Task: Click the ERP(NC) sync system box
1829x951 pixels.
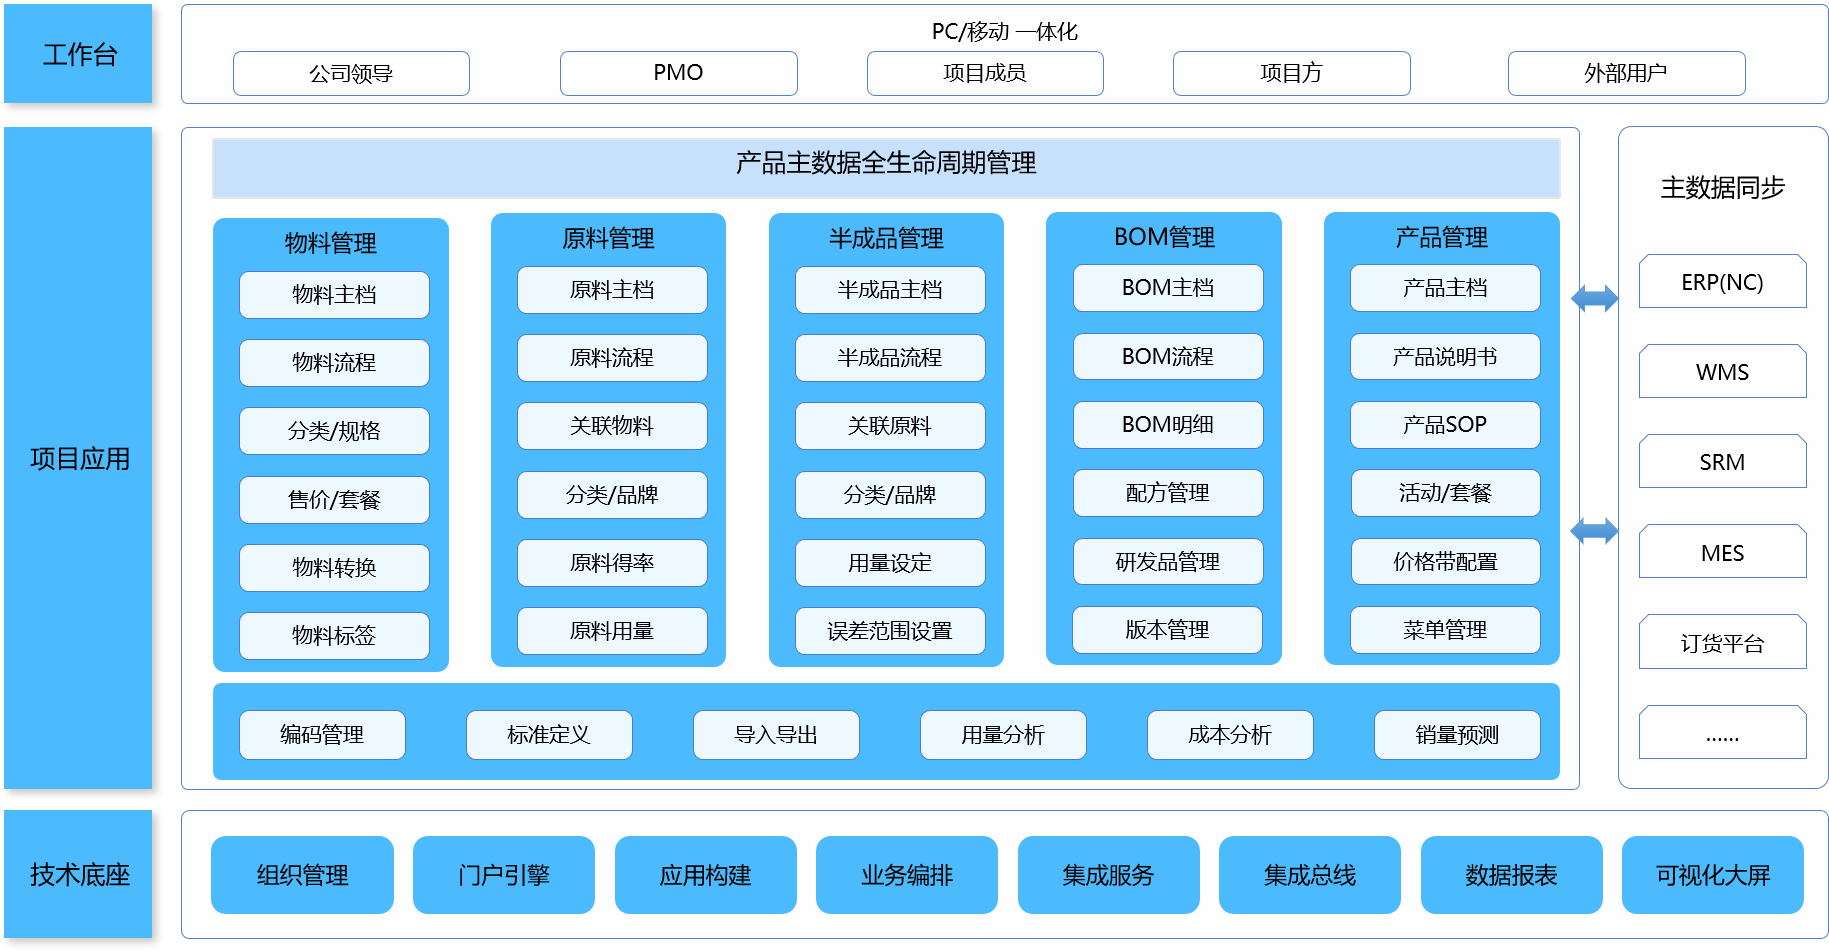Action: [x=1722, y=282]
